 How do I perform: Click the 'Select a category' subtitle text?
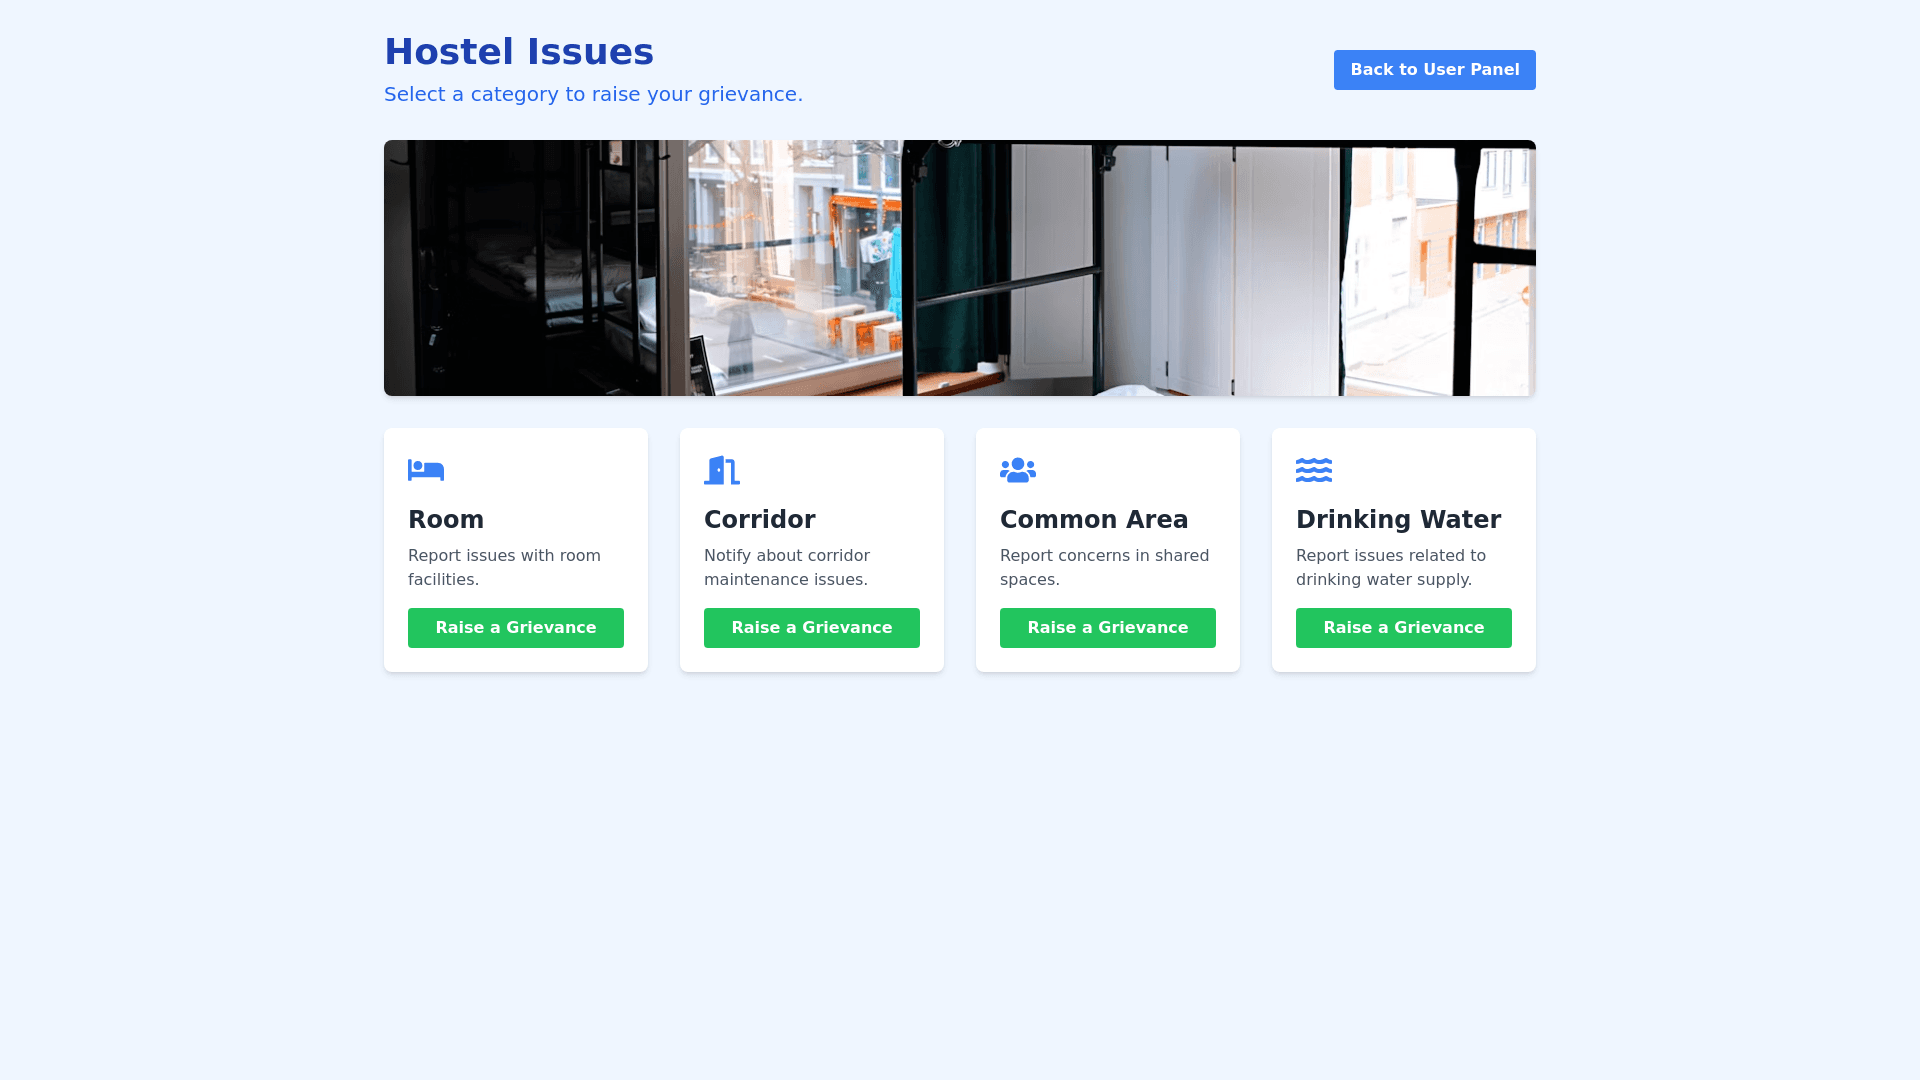tap(593, 94)
